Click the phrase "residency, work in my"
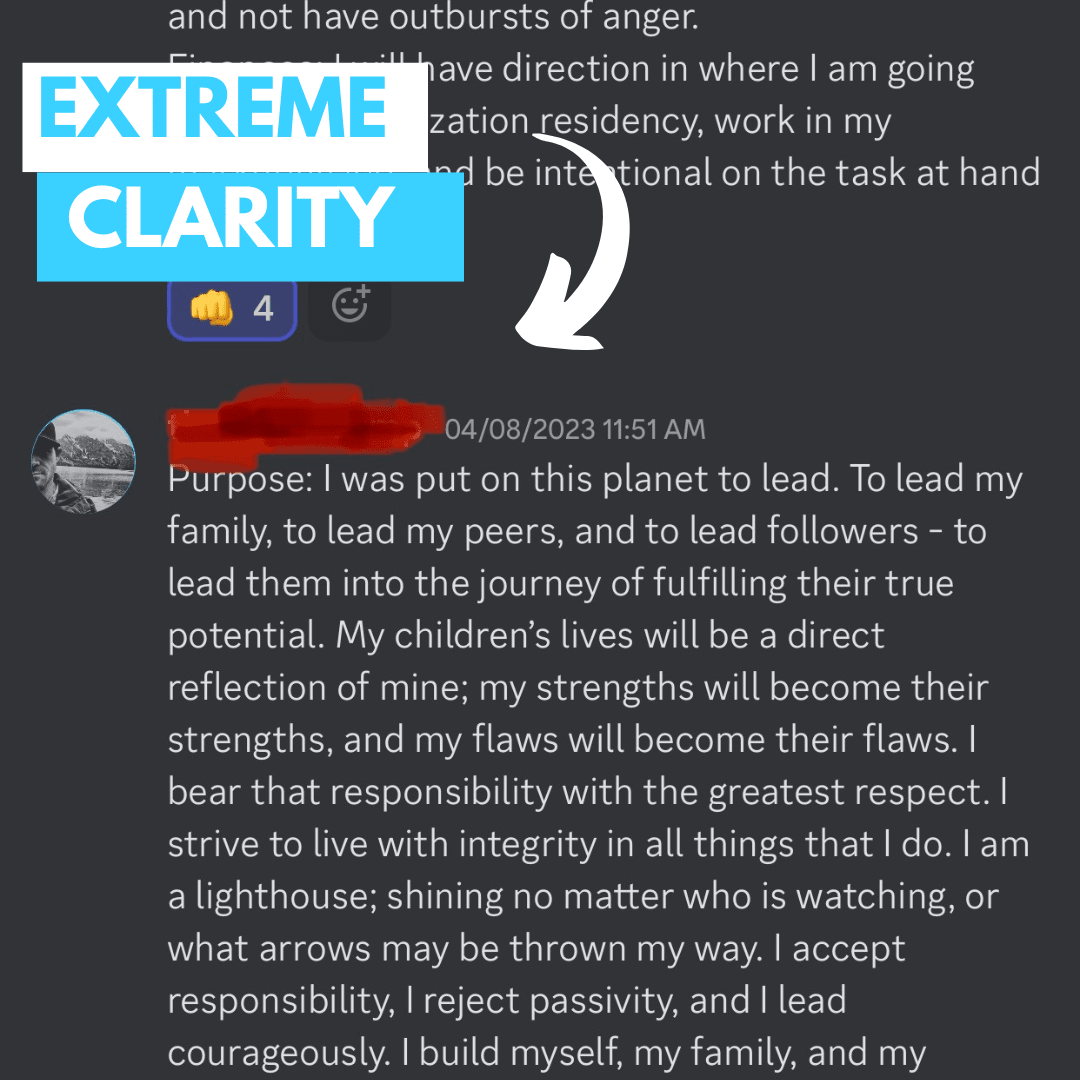 click(715, 121)
